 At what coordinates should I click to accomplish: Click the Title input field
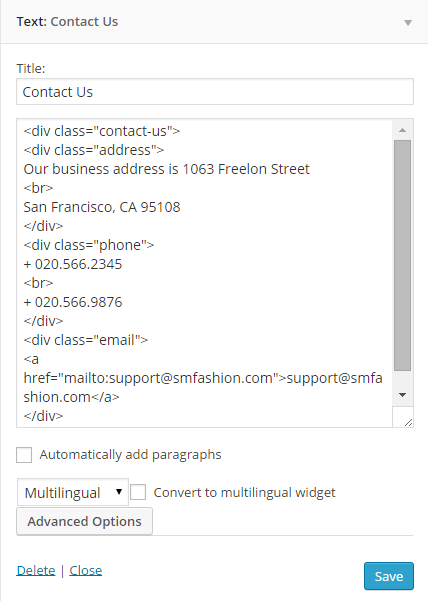pos(215,92)
